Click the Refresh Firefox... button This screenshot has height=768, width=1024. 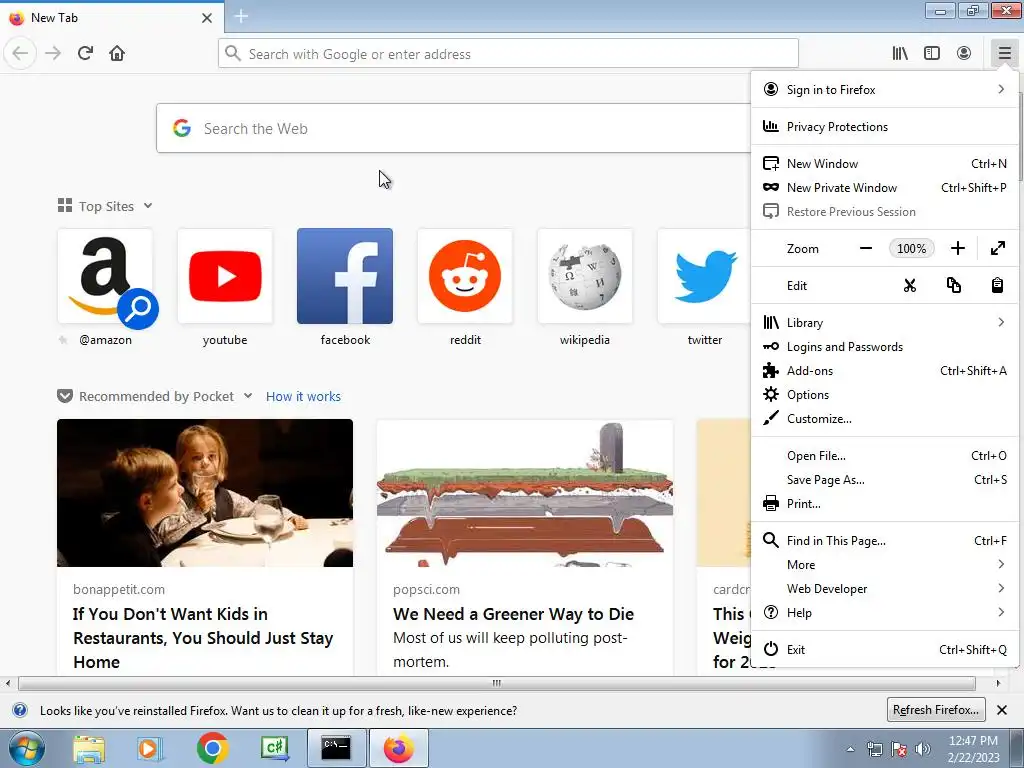[936, 710]
